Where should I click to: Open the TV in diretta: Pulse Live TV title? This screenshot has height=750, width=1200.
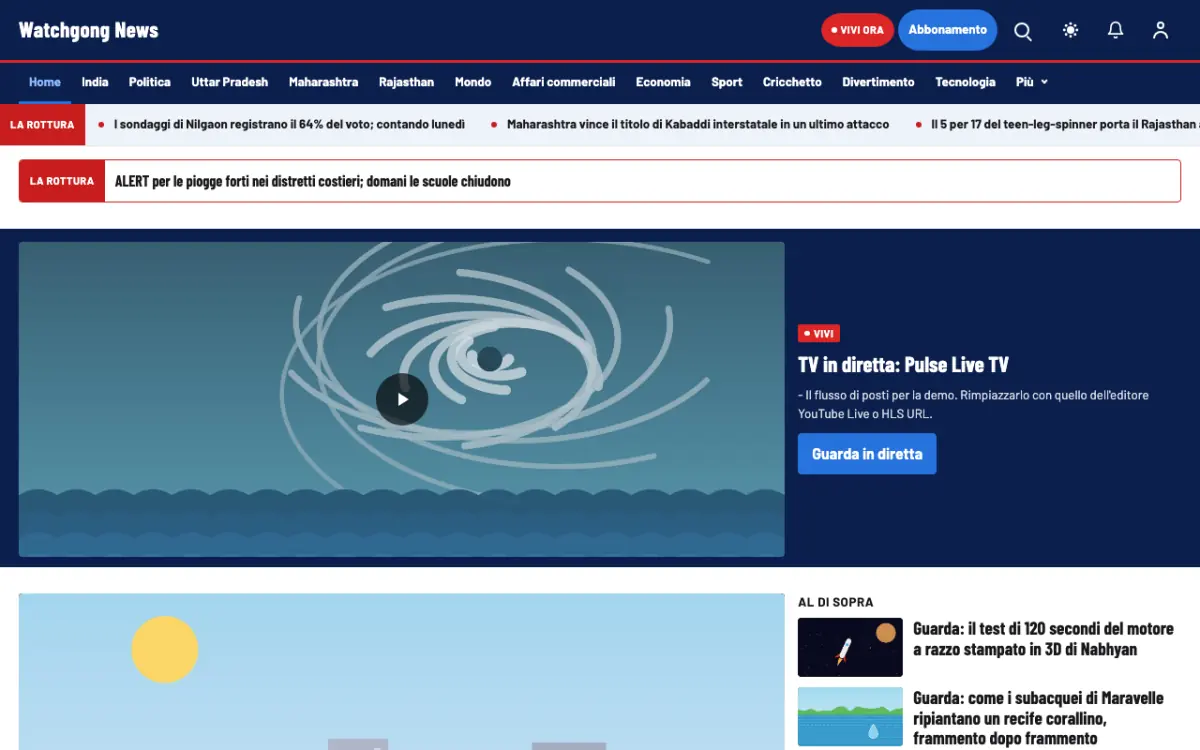[903, 365]
